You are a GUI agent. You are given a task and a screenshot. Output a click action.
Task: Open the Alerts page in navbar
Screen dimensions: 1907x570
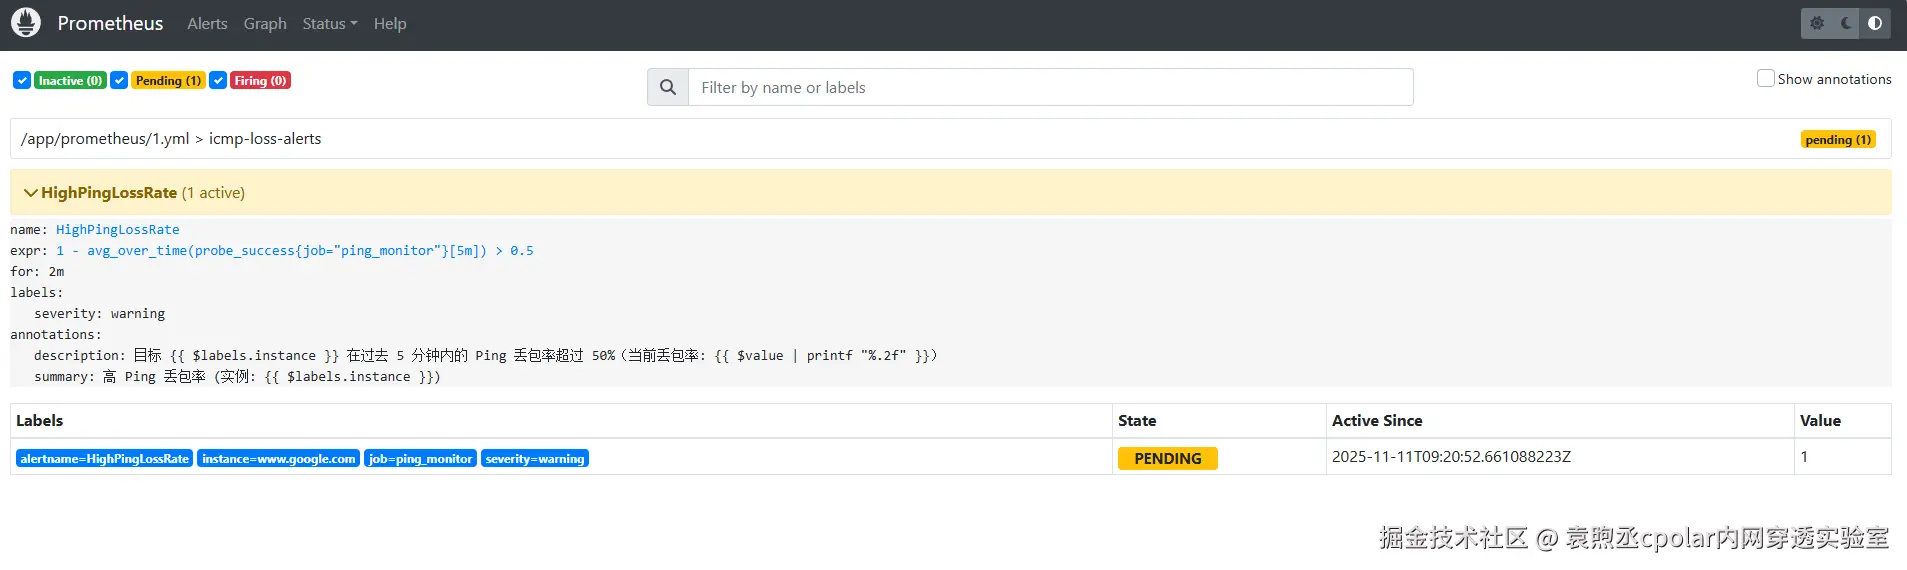[x=207, y=23]
